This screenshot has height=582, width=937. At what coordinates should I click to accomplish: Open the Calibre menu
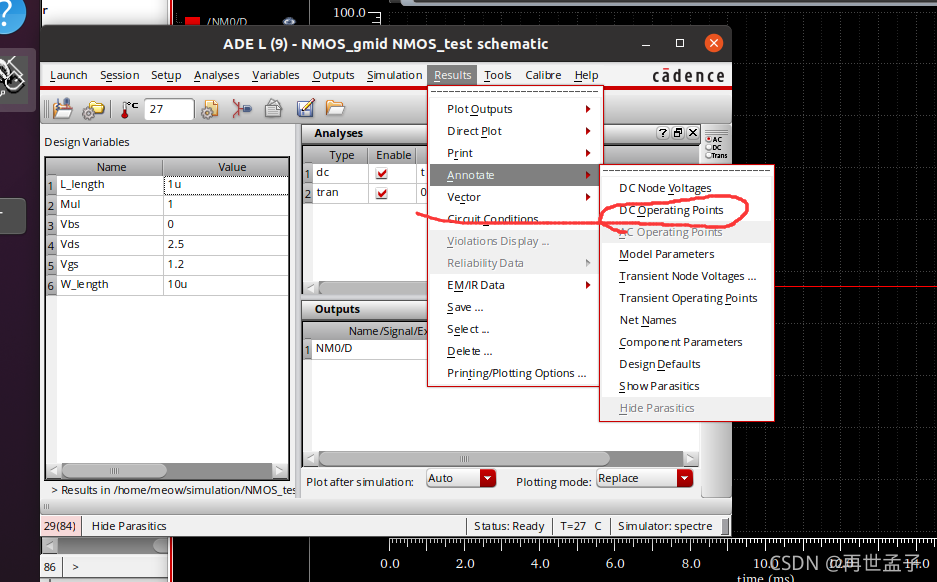543,75
